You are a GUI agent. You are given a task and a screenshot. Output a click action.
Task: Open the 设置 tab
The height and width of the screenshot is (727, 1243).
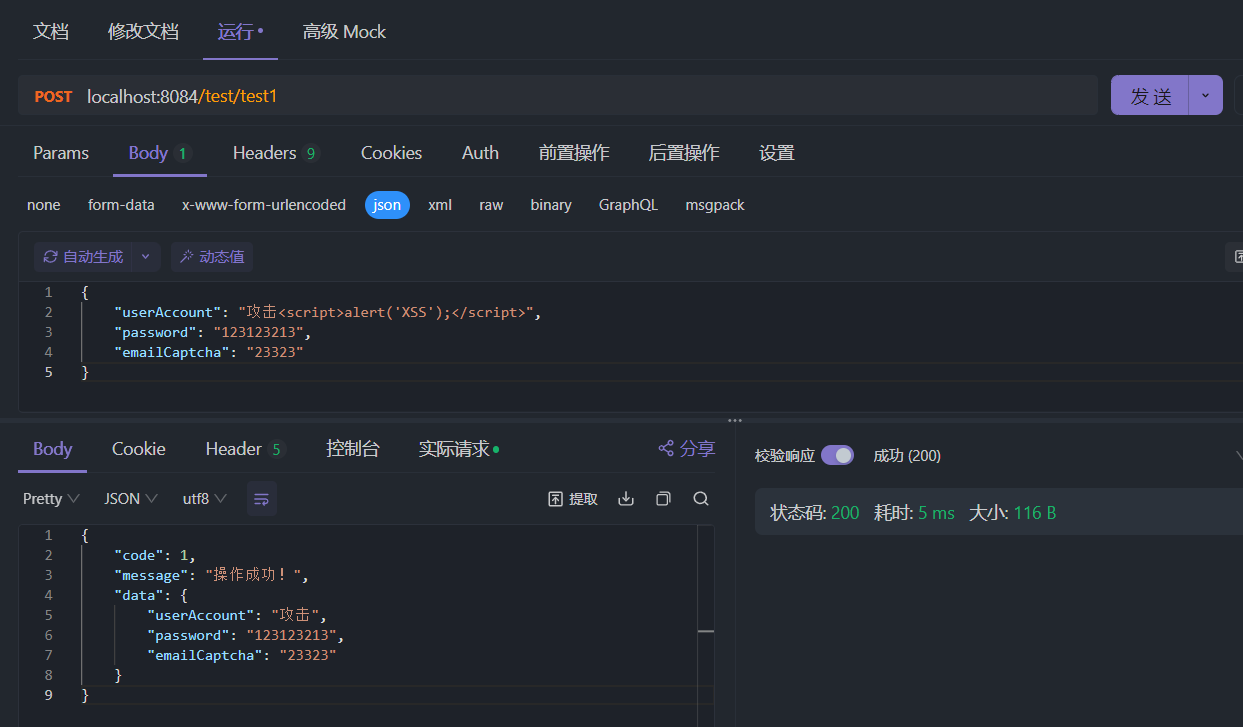(x=777, y=153)
